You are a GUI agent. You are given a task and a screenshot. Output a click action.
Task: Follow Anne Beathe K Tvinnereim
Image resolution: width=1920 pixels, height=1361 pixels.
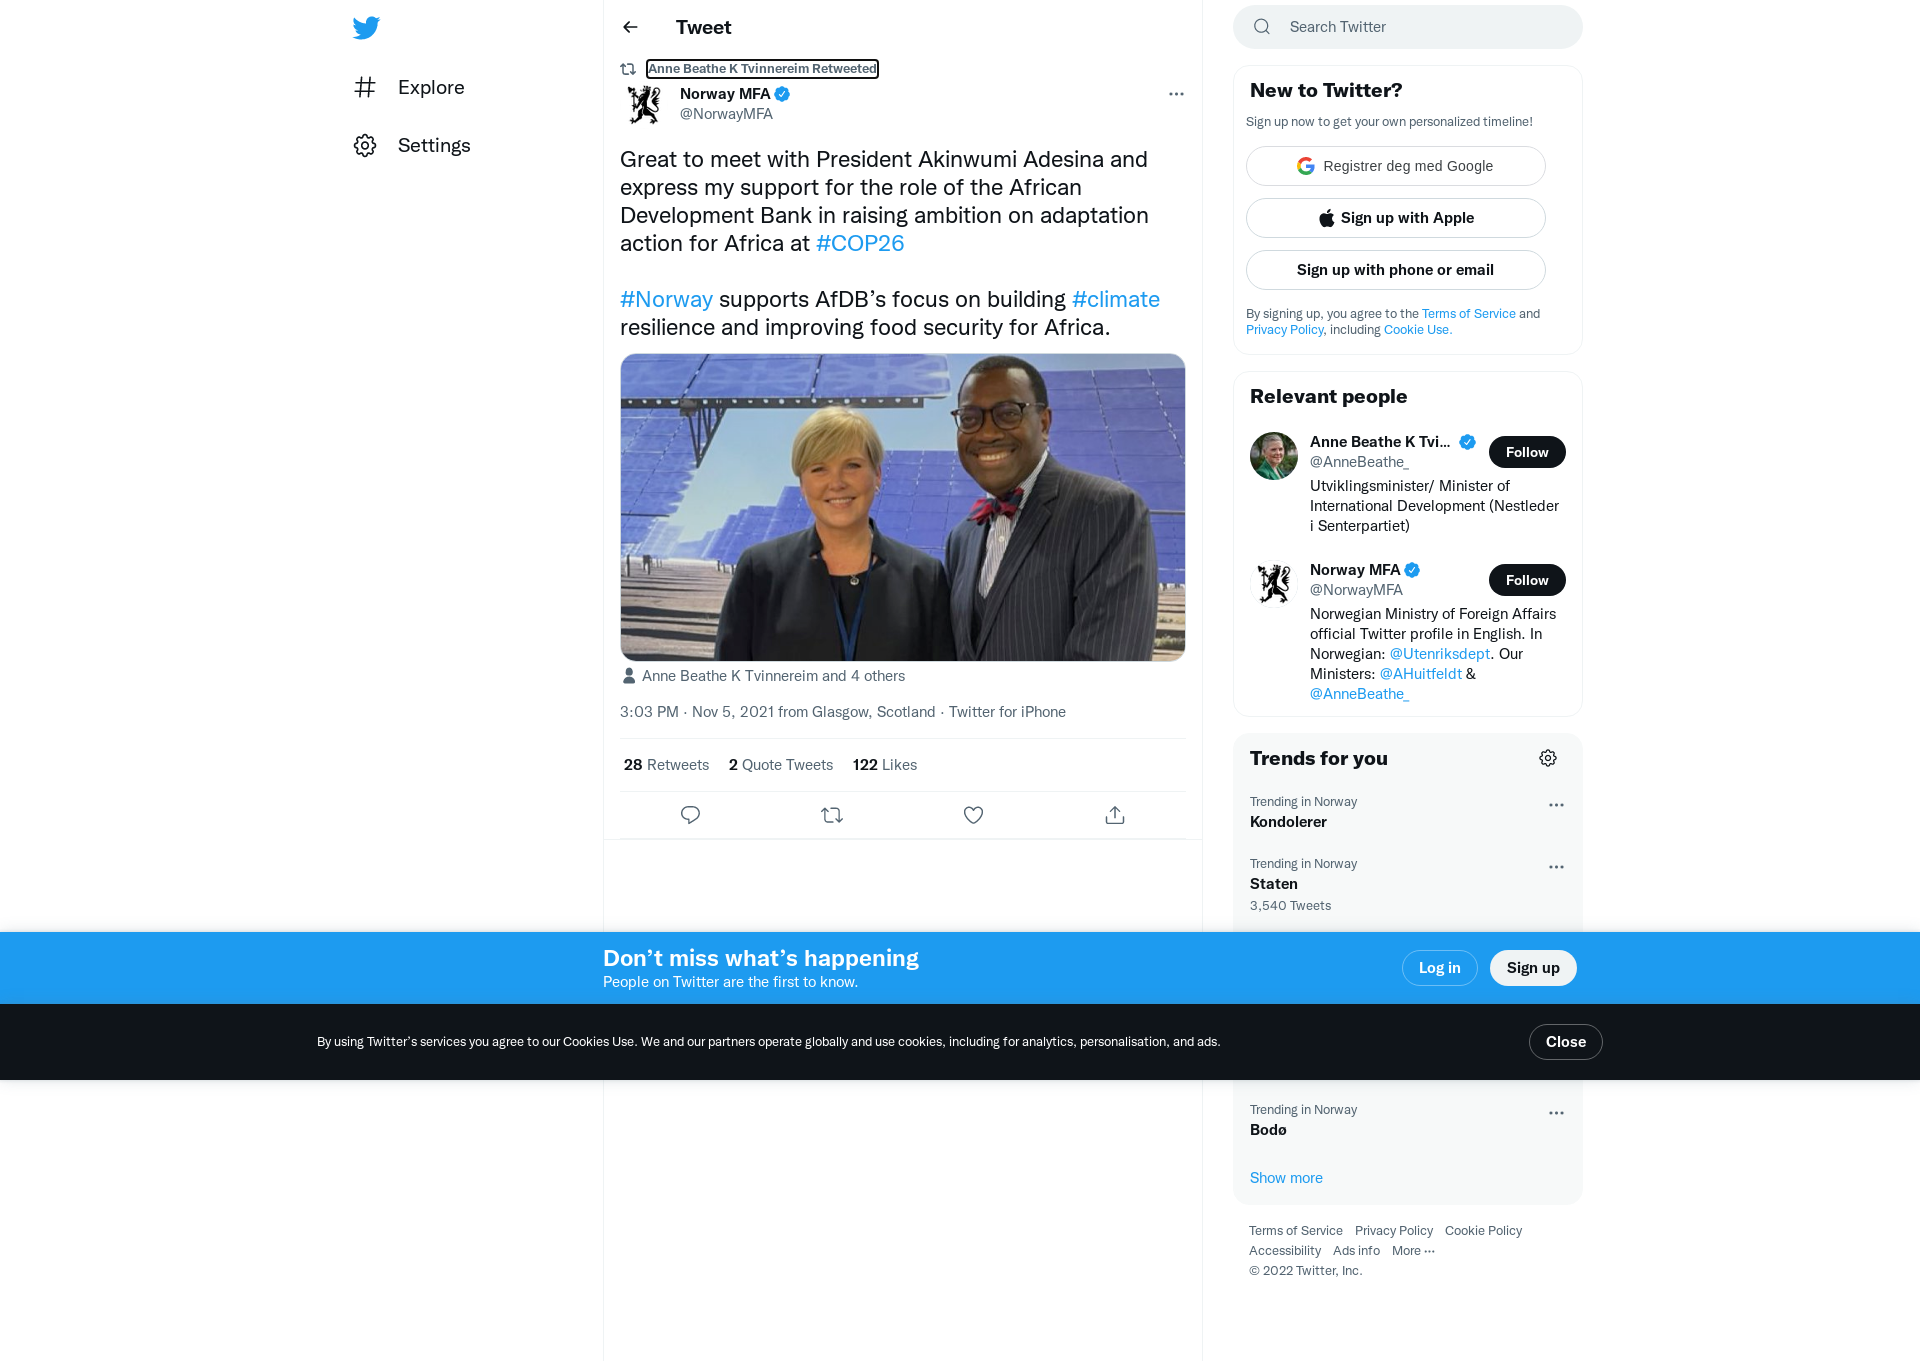point(1527,452)
